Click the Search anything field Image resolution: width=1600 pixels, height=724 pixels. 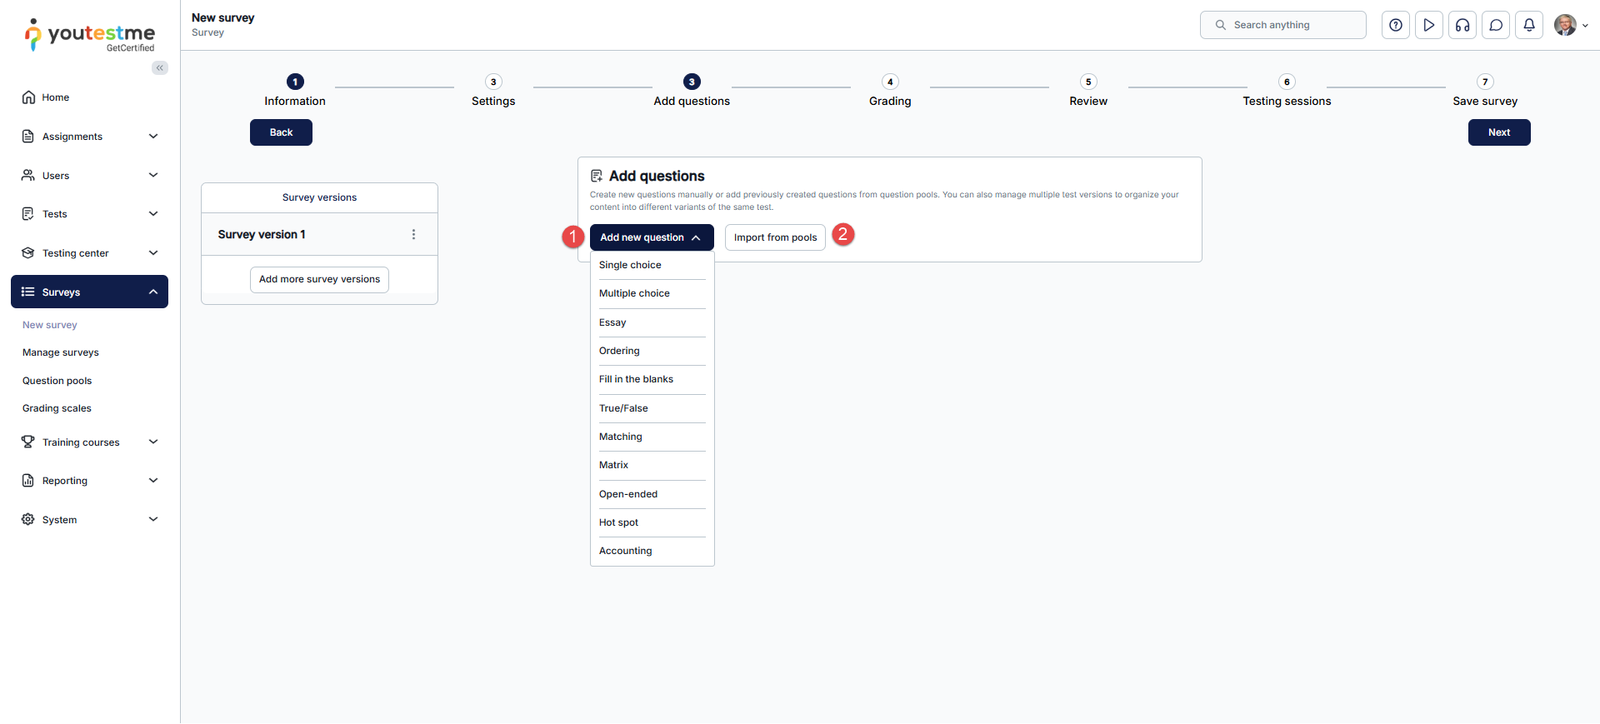click(1283, 25)
